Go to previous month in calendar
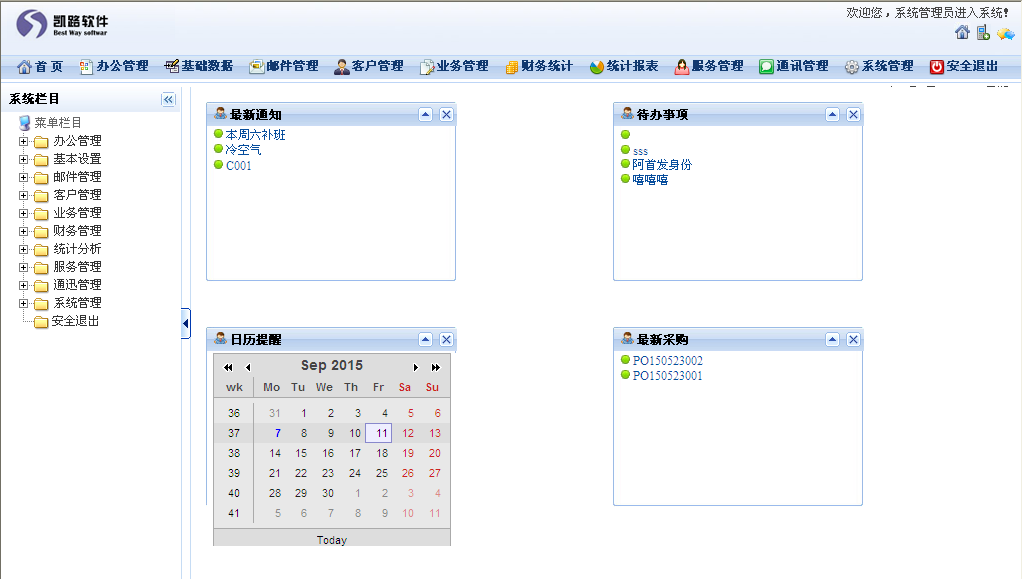Viewport: 1023px width, 579px height. point(248,367)
